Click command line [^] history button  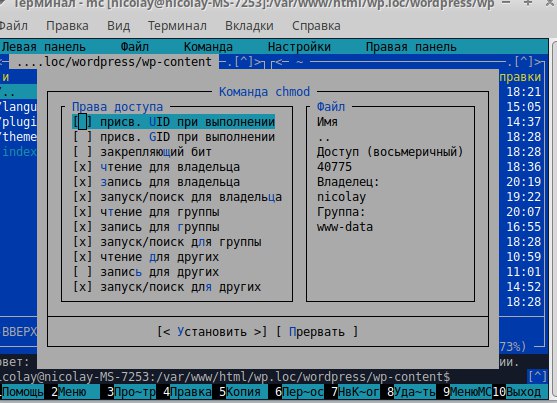537,376
